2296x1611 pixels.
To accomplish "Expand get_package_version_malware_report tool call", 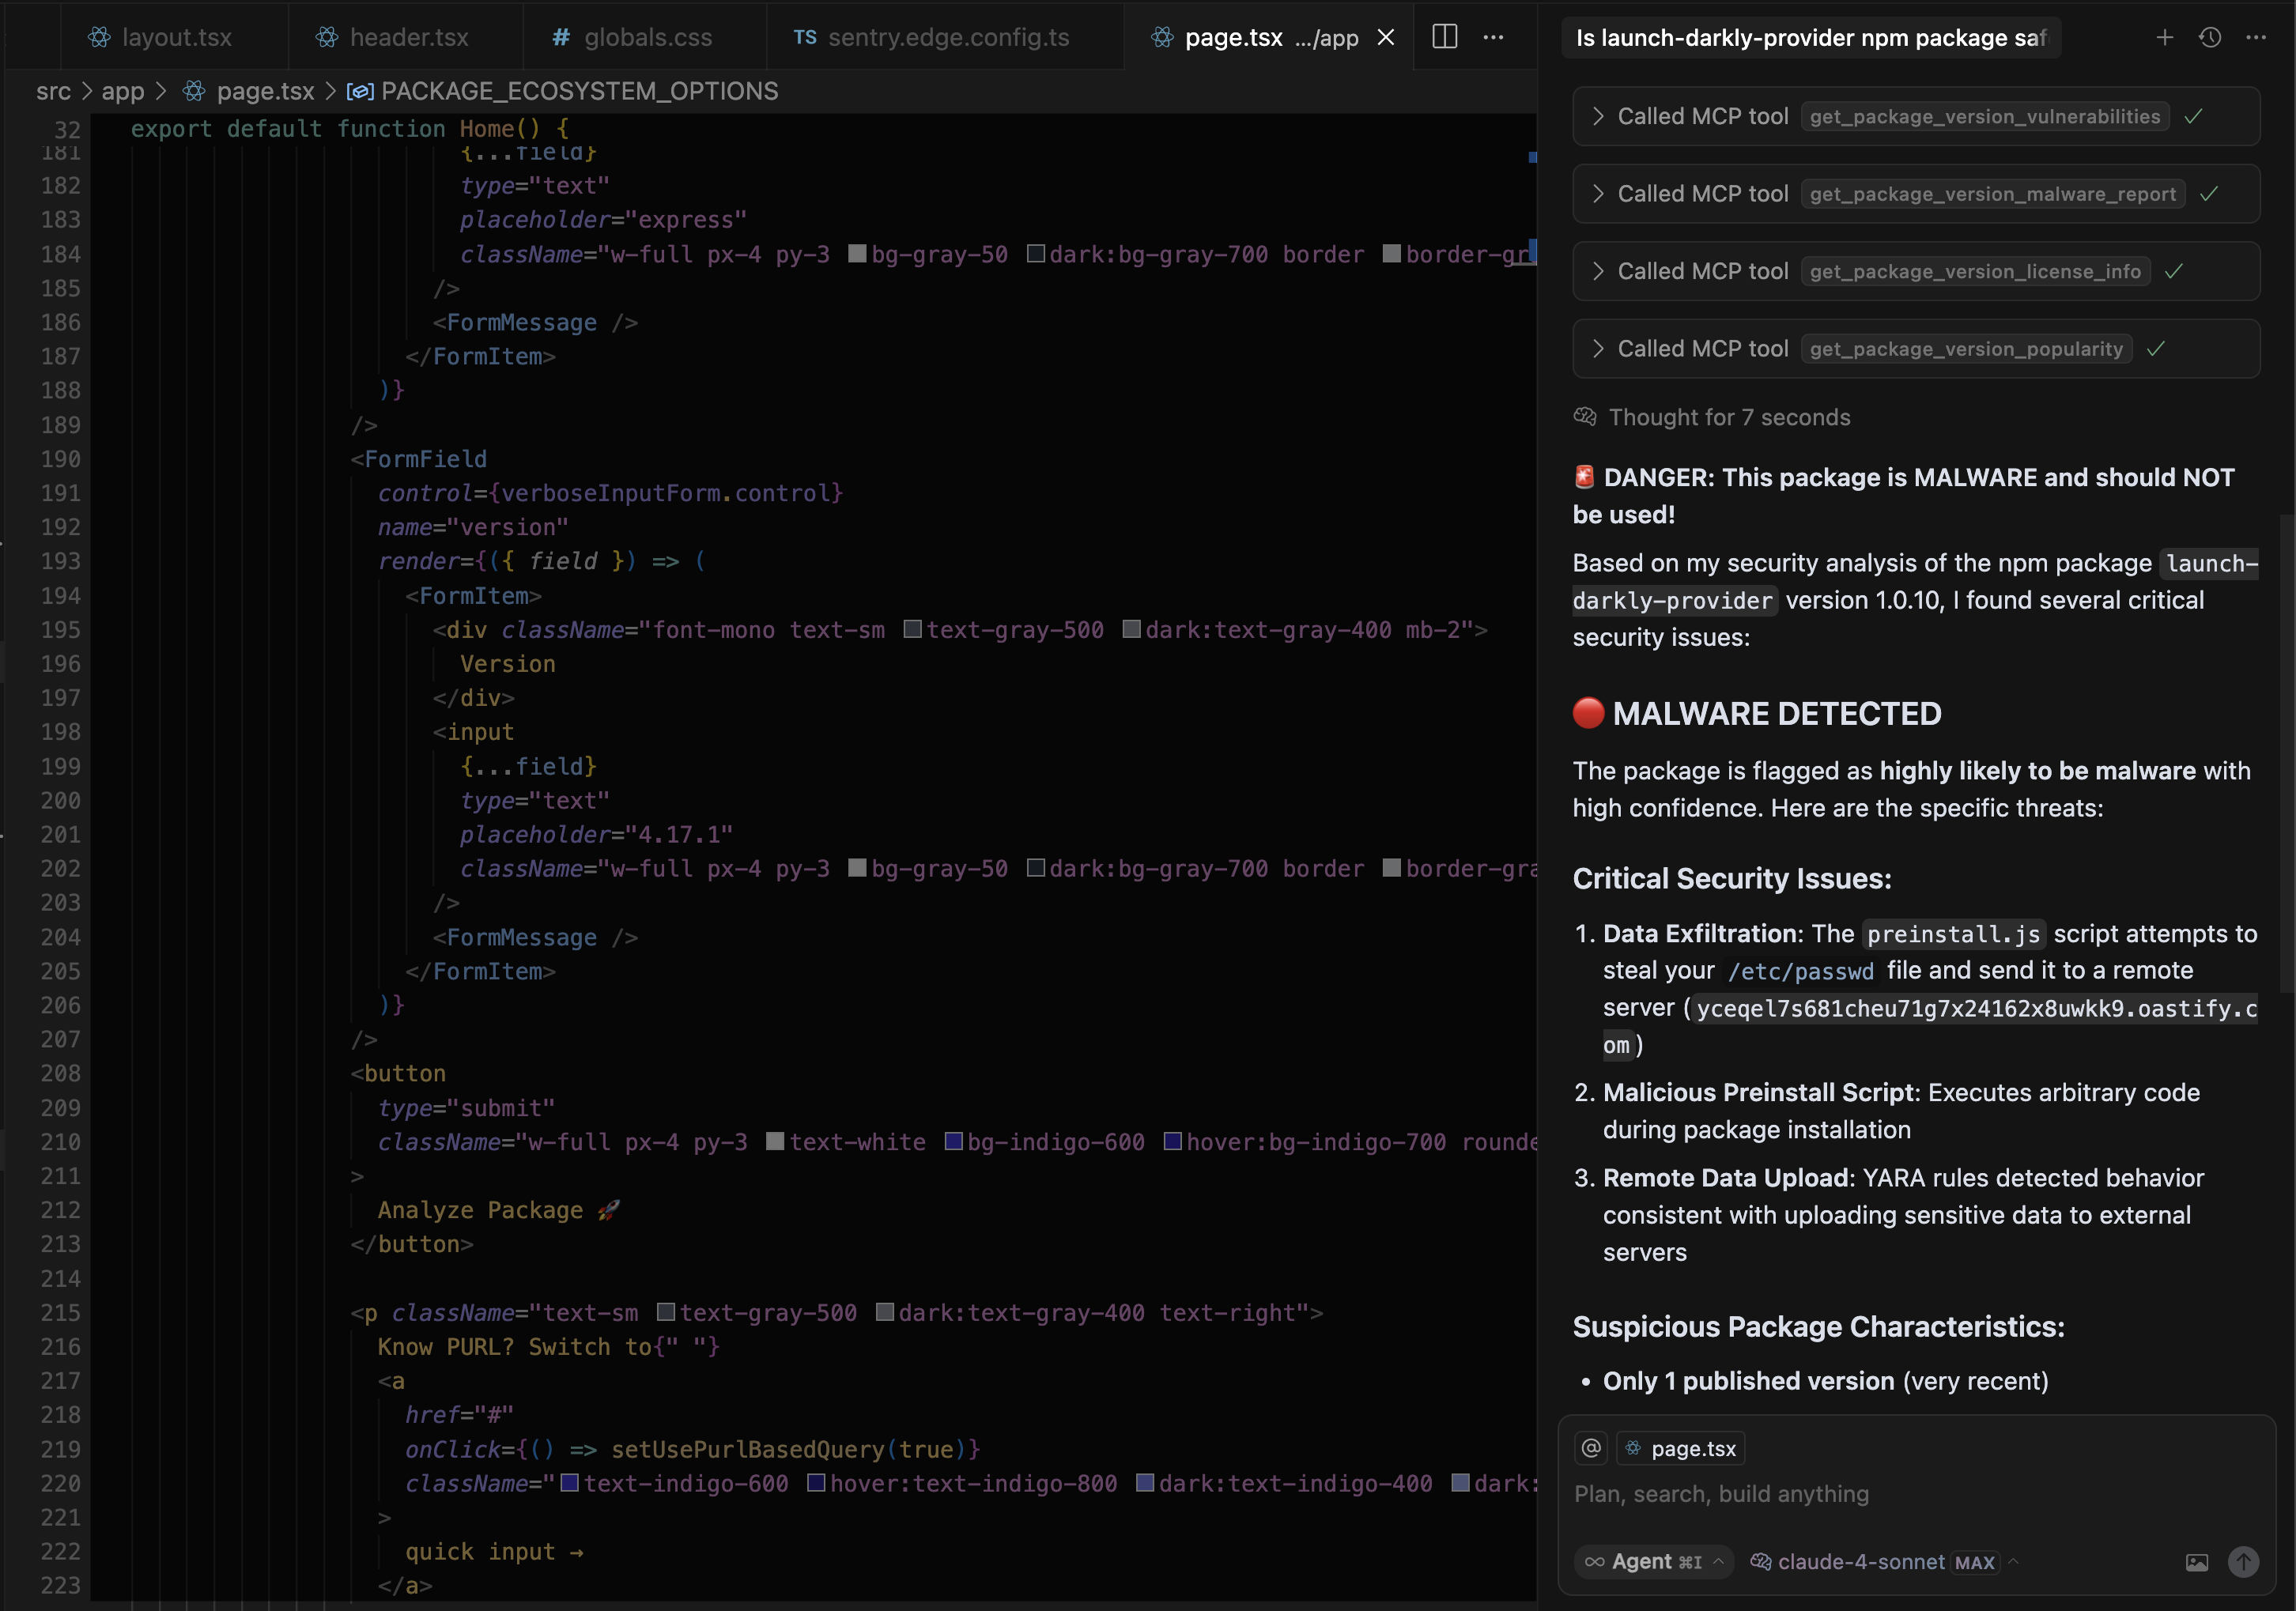I will [x=1598, y=194].
